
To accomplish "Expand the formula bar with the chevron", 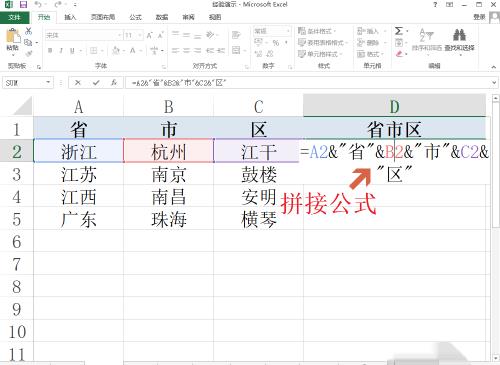I will [x=494, y=82].
